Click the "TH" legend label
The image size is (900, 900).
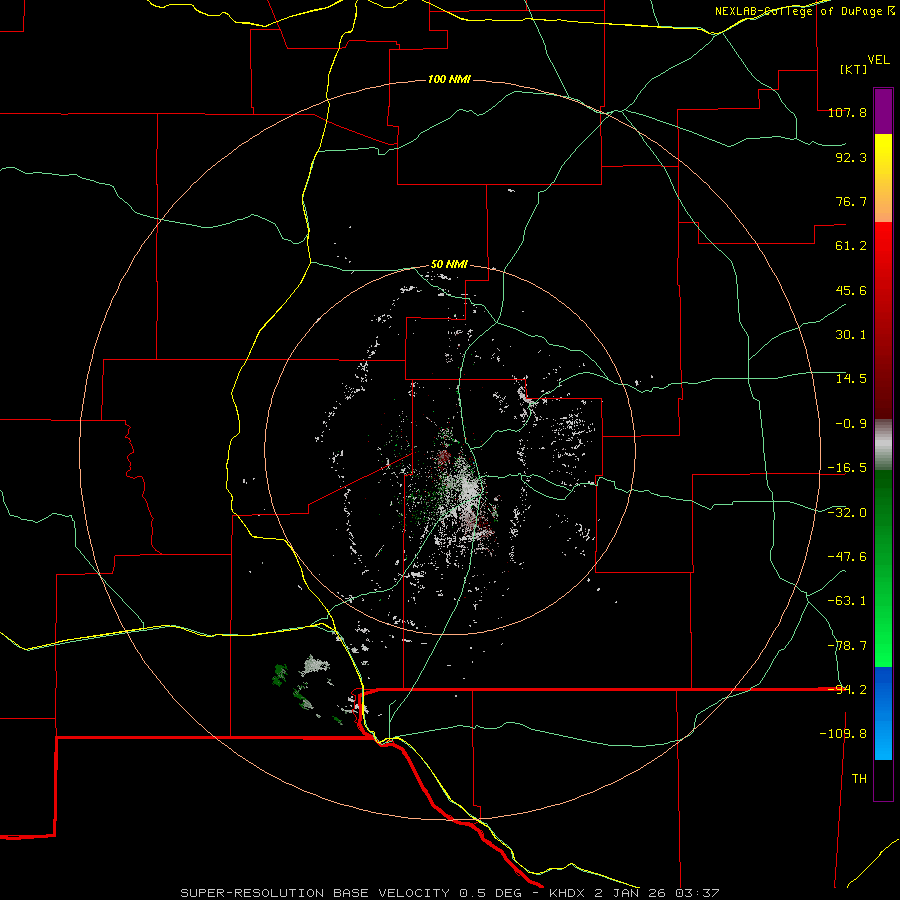859,779
